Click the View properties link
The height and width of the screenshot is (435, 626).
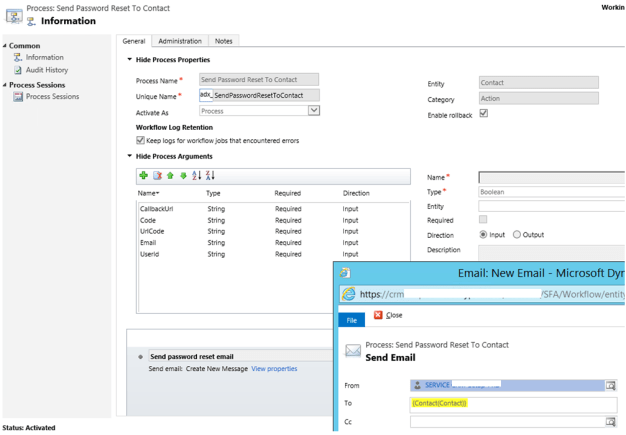tap(274, 369)
